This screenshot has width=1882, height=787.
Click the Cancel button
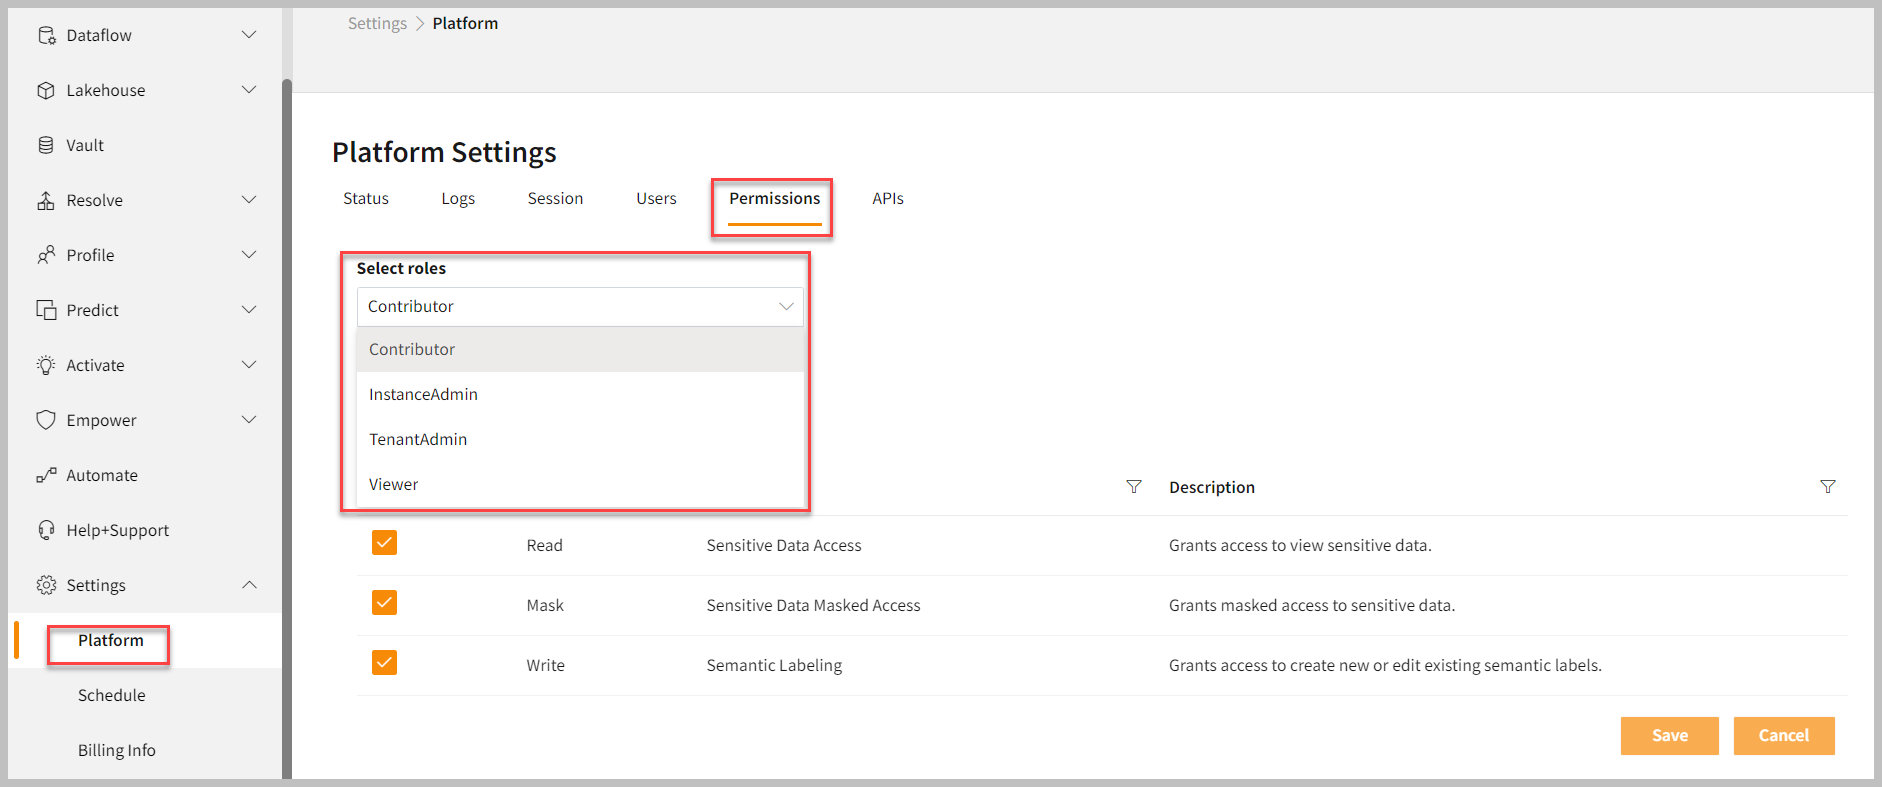click(x=1783, y=735)
